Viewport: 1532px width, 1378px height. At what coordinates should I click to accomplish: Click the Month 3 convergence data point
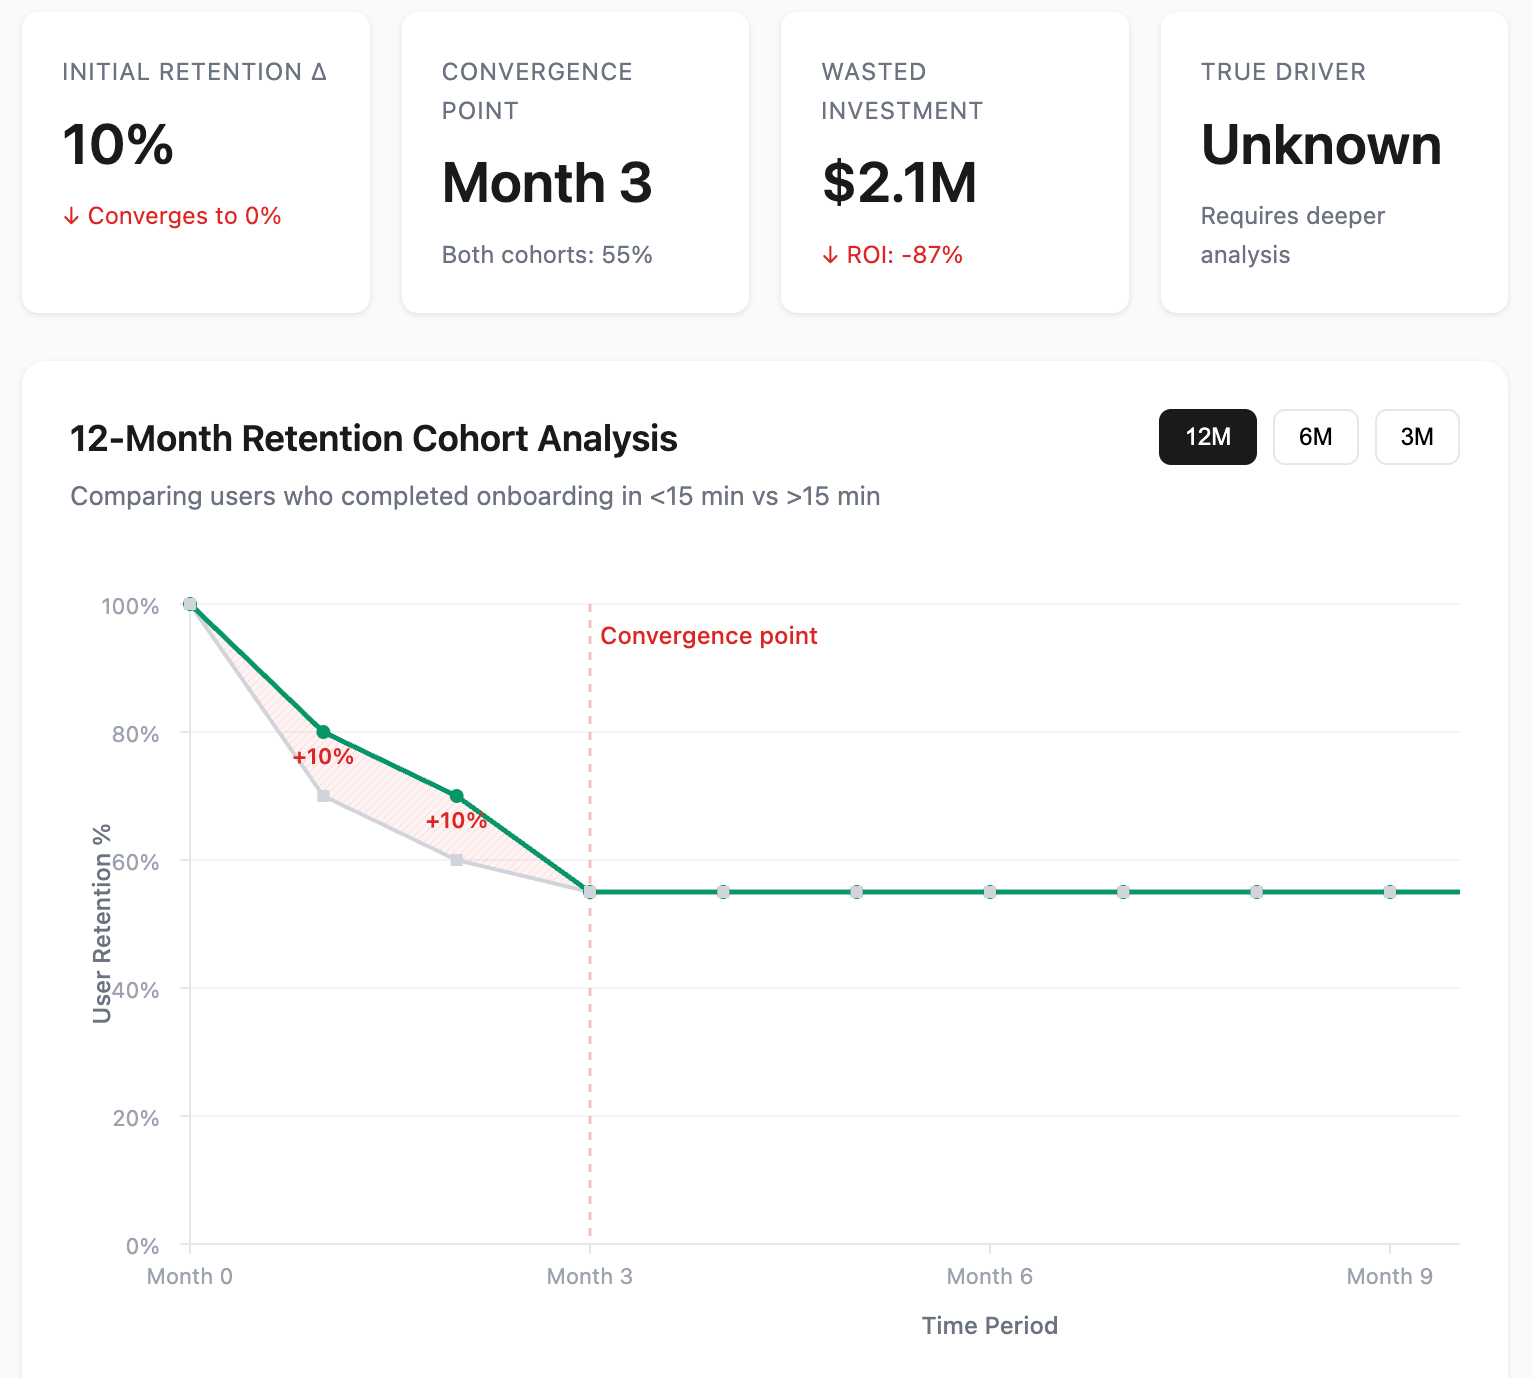click(x=590, y=892)
